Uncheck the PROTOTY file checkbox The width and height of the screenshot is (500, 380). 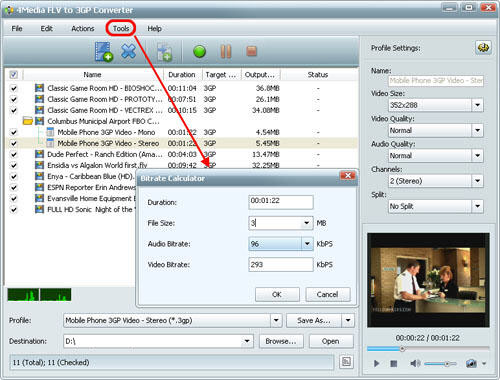tap(14, 99)
